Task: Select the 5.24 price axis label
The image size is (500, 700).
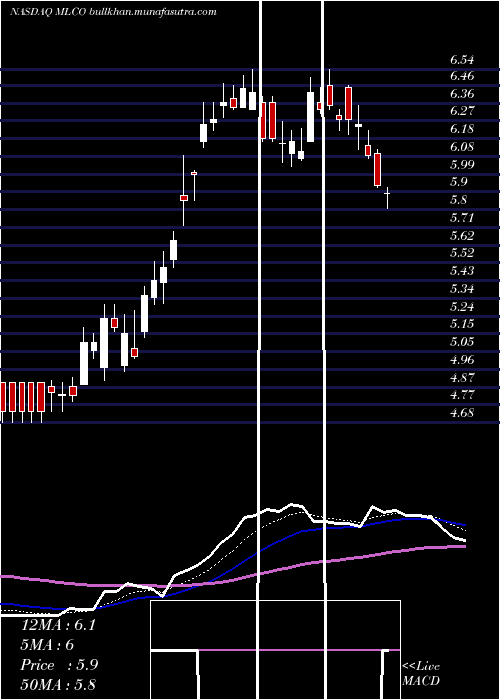Action: point(462,306)
